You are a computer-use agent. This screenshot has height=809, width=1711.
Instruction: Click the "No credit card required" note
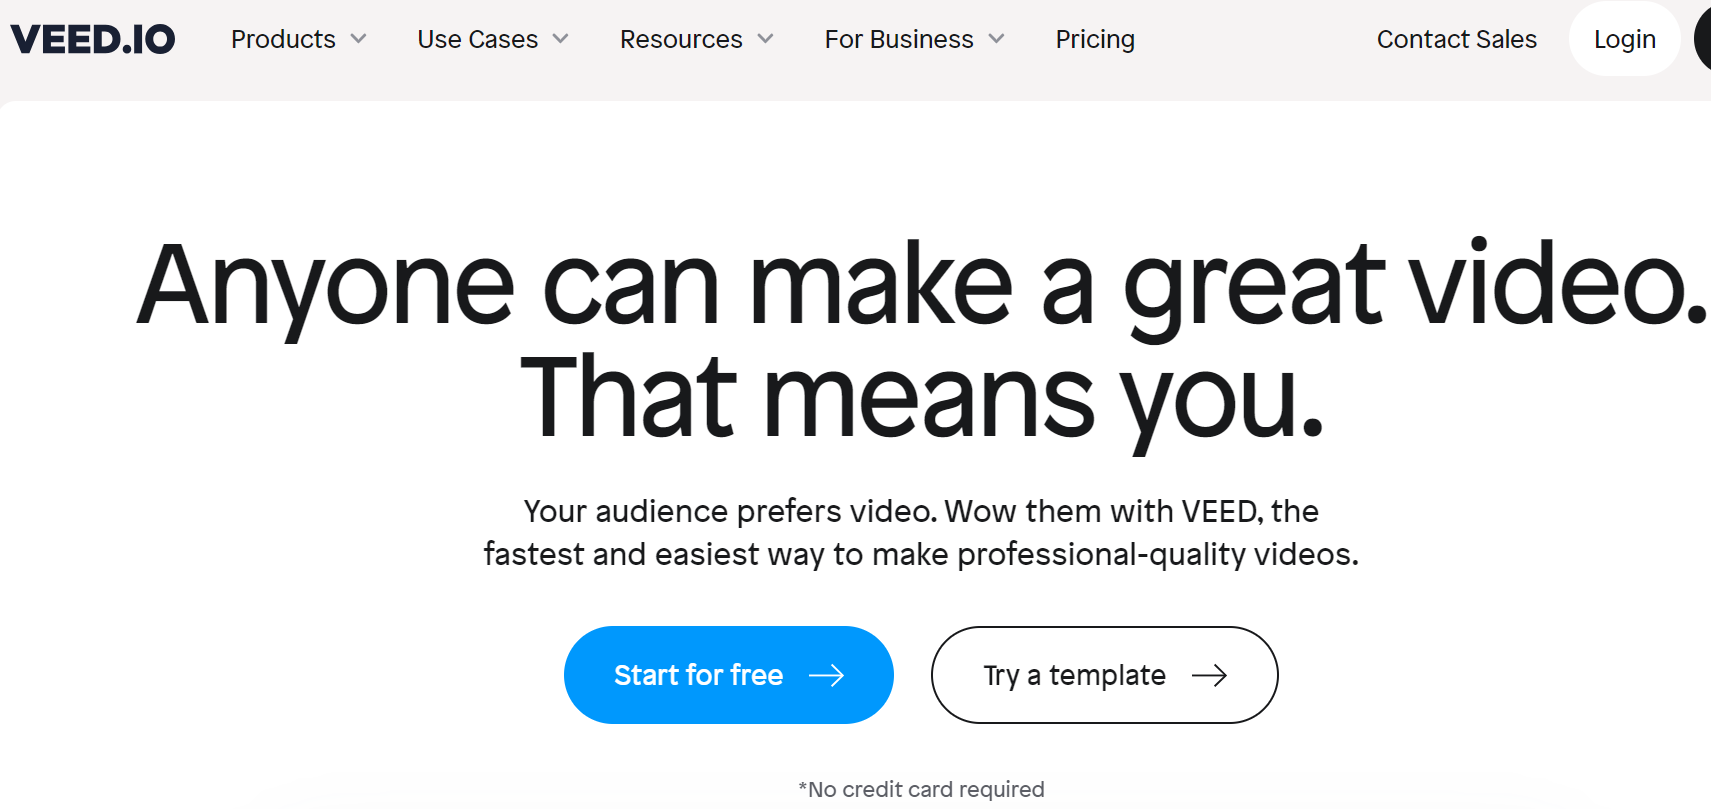tap(921, 789)
